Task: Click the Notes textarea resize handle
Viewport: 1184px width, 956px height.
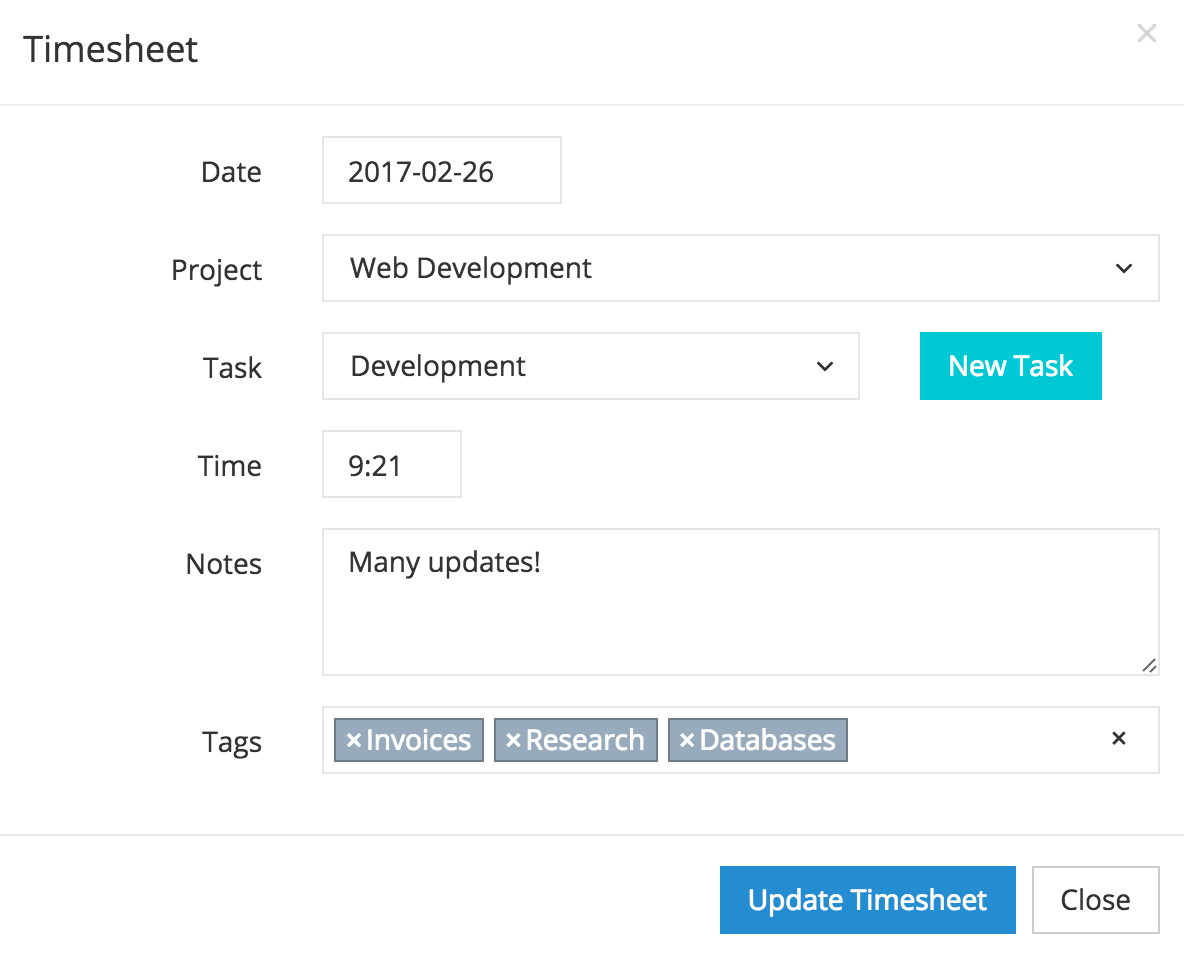Action: [x=1149, y=665]
